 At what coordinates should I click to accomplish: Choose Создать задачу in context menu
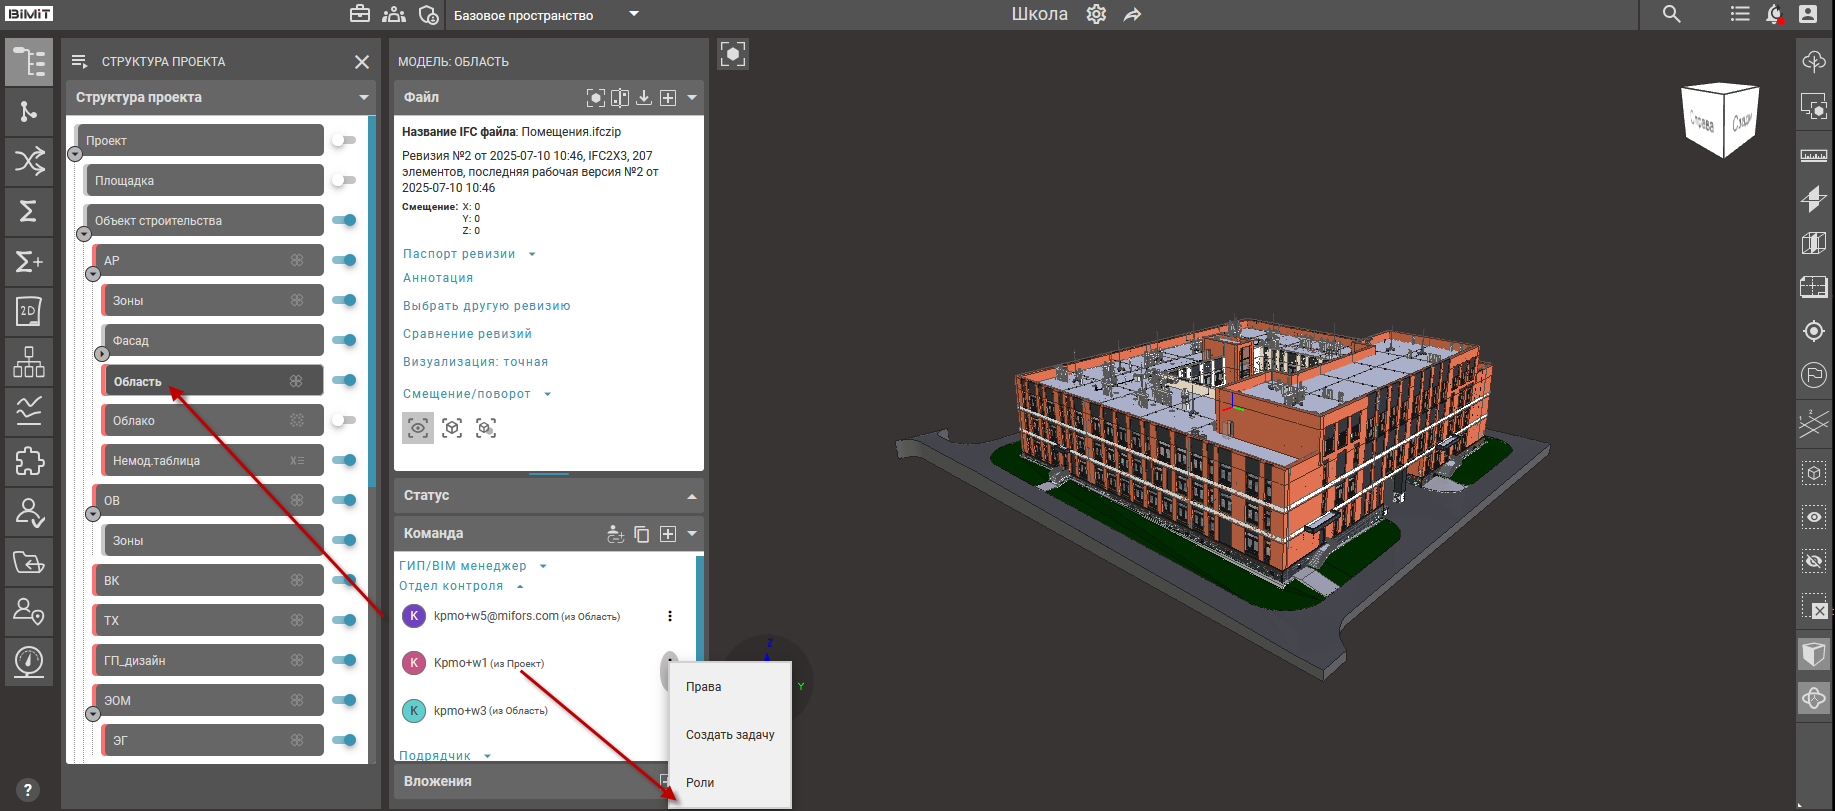click(730, 735)
